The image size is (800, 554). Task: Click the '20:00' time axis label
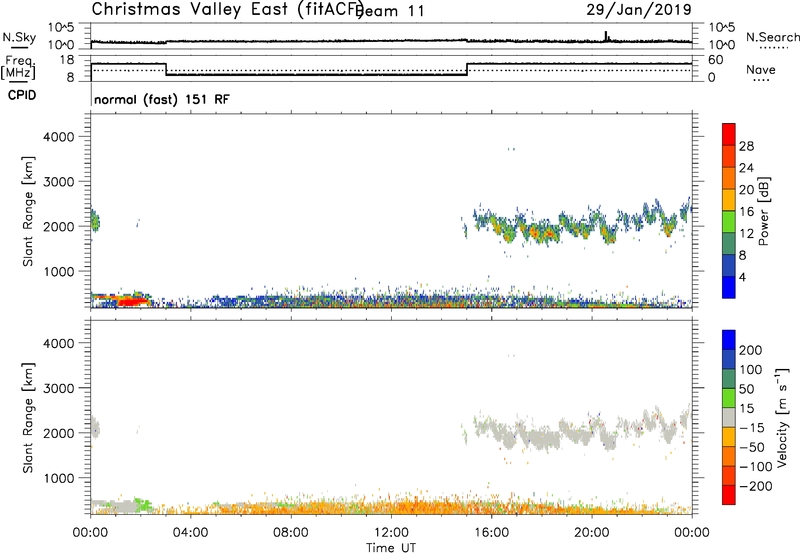(x=591, y=533)
